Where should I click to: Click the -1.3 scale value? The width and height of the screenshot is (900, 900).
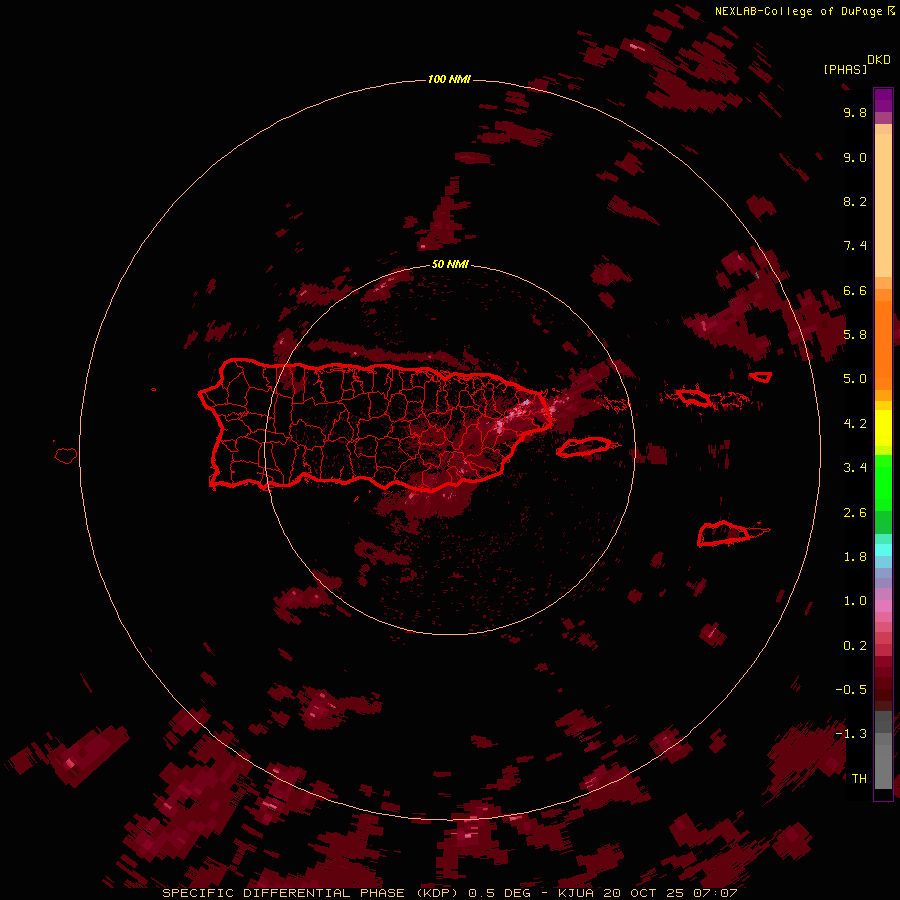pos(851,734)
